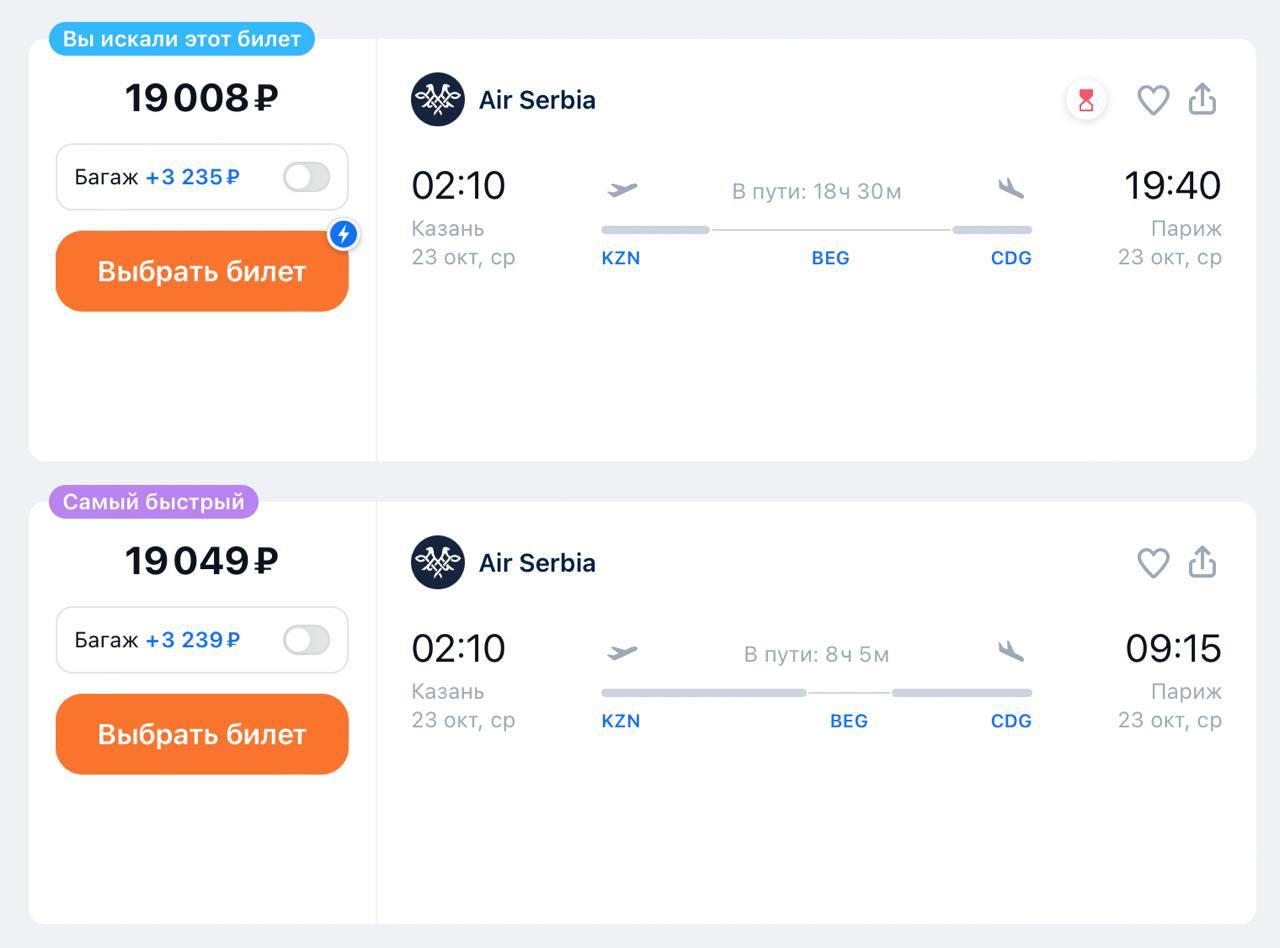Click the KZN airport code on the first ticket
This screenshot has height=948, width=1280.
coord(621,258)
